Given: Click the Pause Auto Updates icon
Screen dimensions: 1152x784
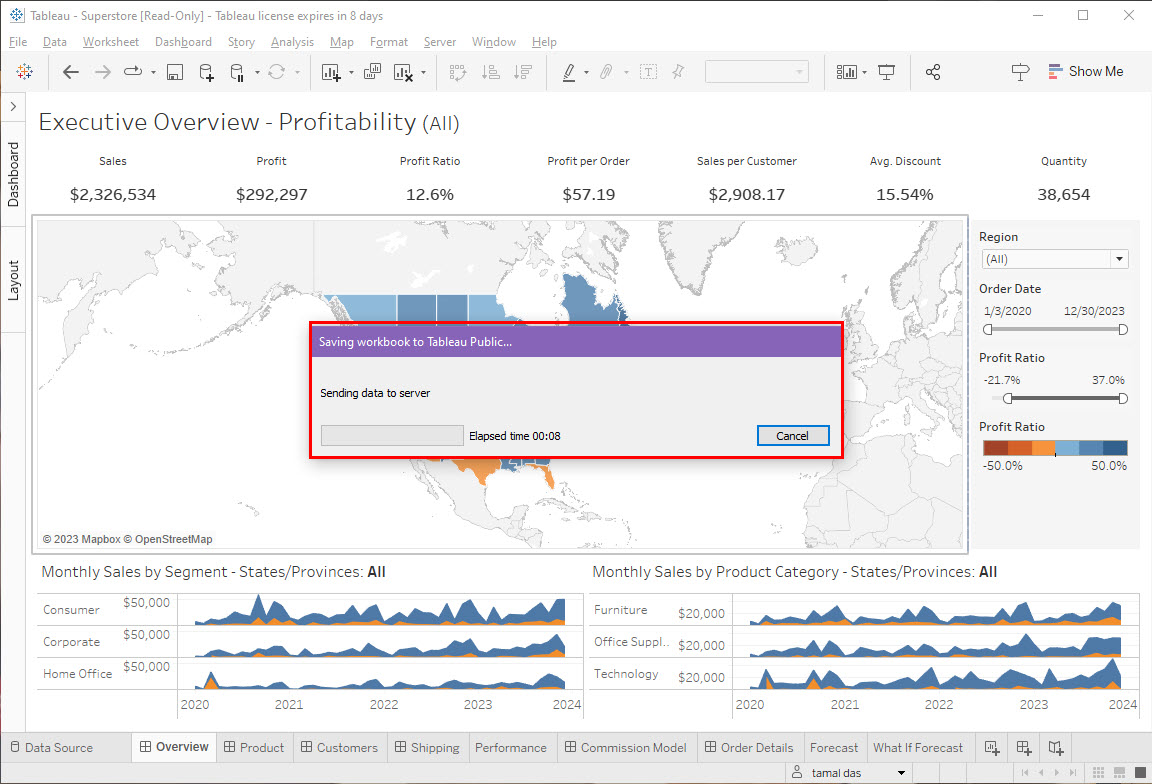Looking at the screenshot, I should 237,72.
